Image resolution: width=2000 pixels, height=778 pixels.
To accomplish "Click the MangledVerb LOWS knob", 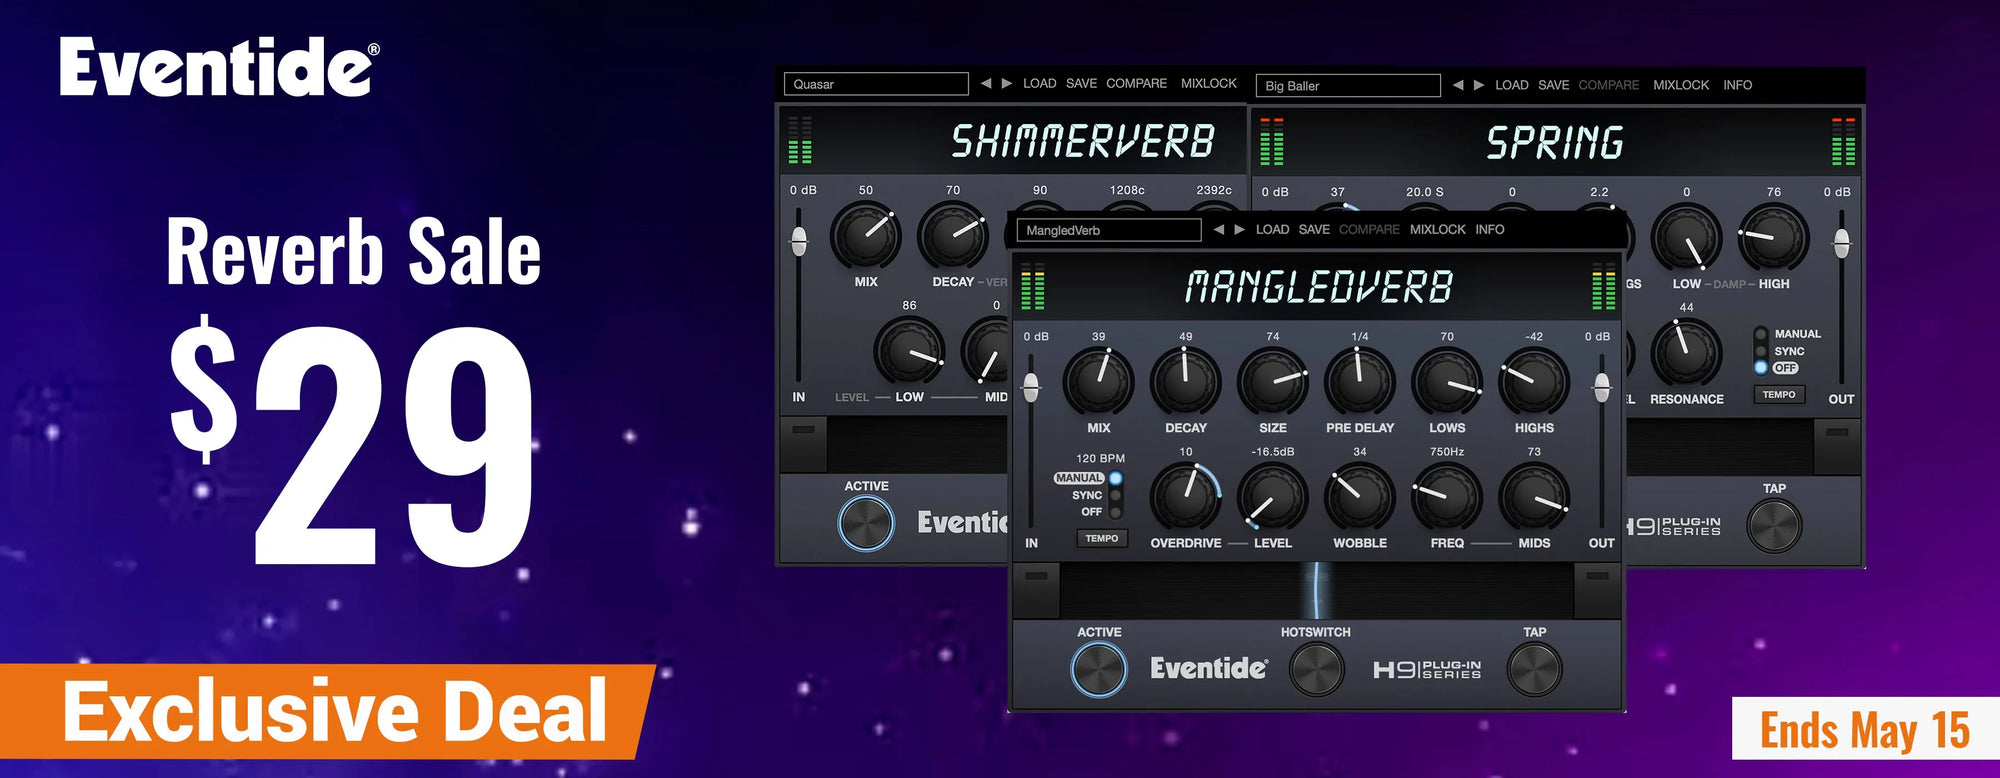I will coord(1447,382).
